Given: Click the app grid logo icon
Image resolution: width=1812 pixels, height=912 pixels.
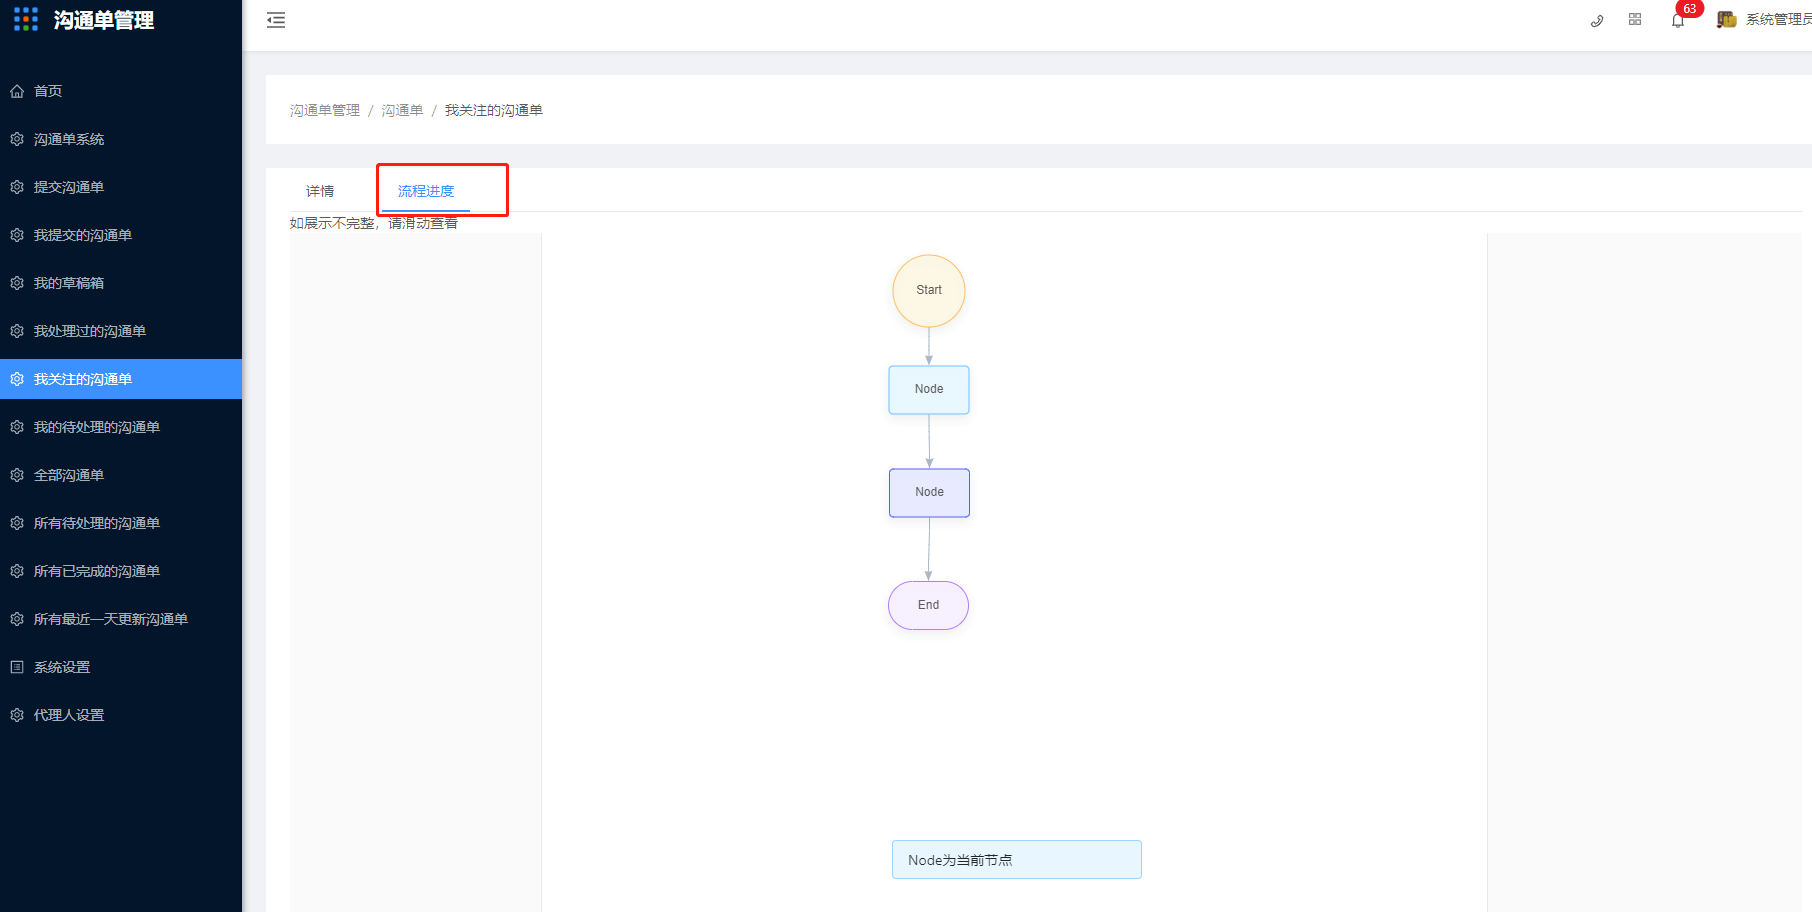Looking at the screenshot, I should 26,19.
